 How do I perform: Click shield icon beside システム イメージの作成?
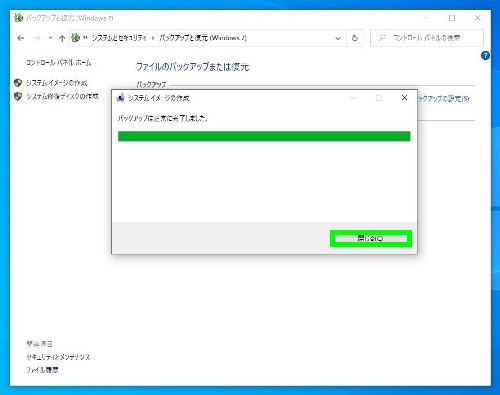(x=18, y=83)
